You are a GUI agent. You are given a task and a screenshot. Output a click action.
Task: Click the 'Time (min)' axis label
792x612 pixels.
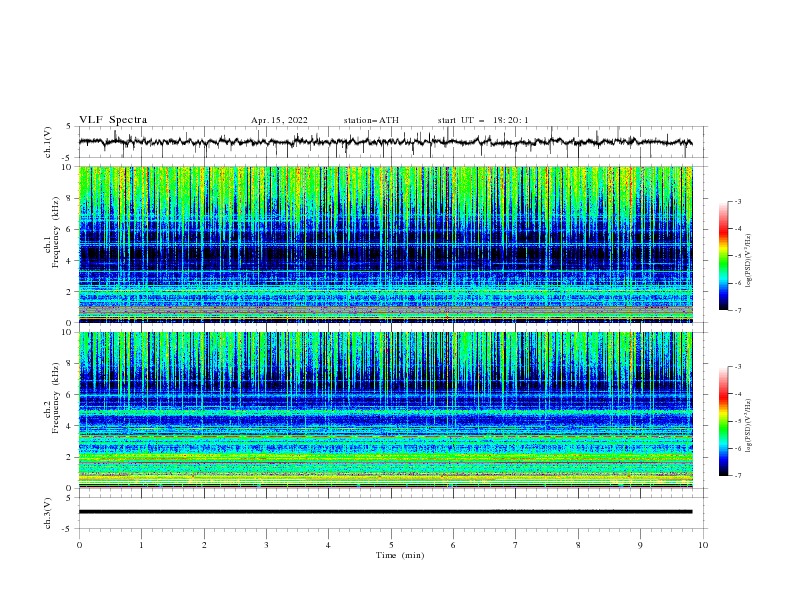click(x=400, y=555)
